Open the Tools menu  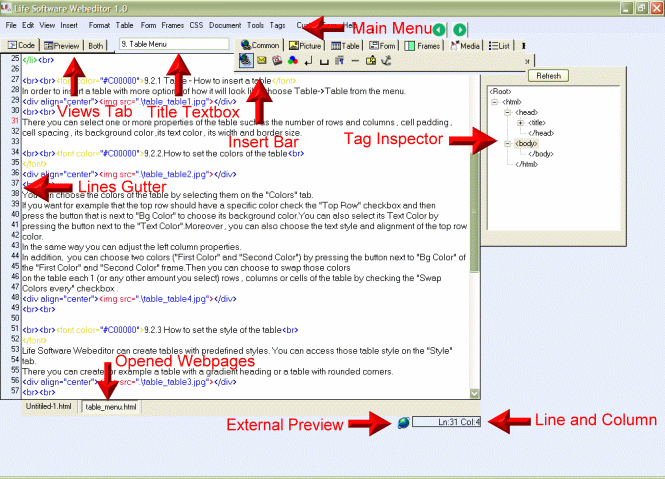[255, 25]
